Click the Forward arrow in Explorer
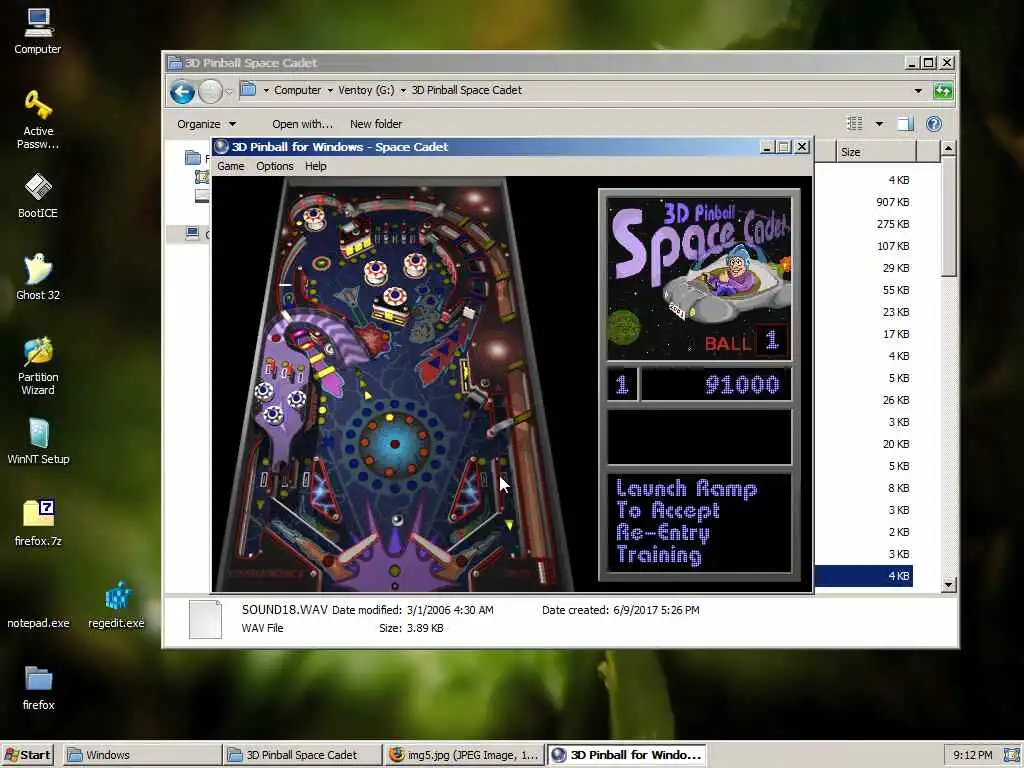Viewport: 1024px width, 768px height. click(x=210, y=91)
